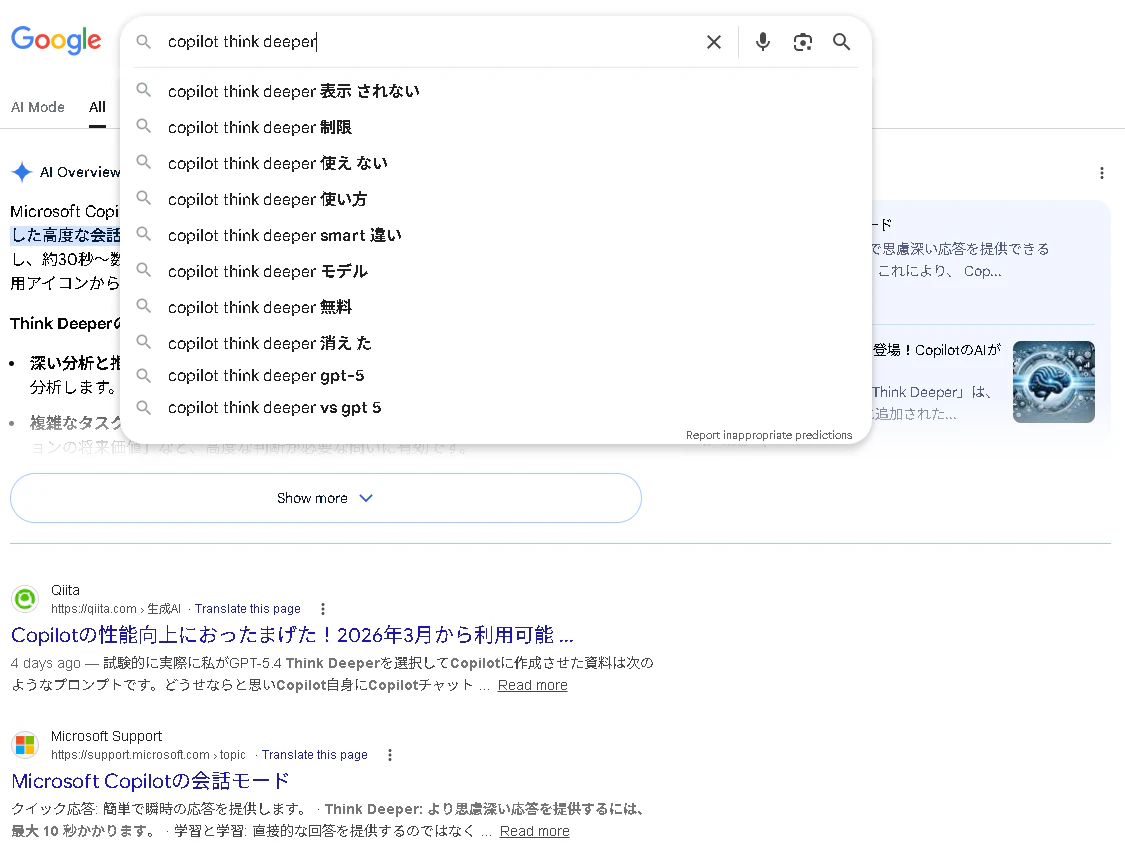This screenshot has height=857, width=1125.
Task: Open Google Lens image search
Action: click(802, 42)
